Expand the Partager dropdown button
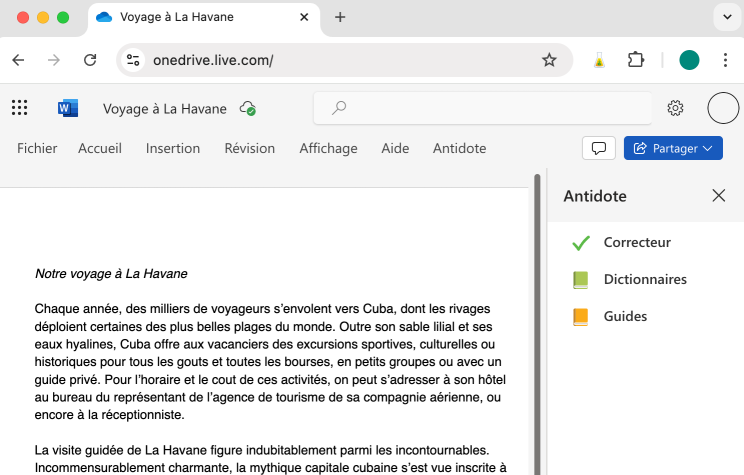This screenshot has width=744, height=475. pos(672,148)
